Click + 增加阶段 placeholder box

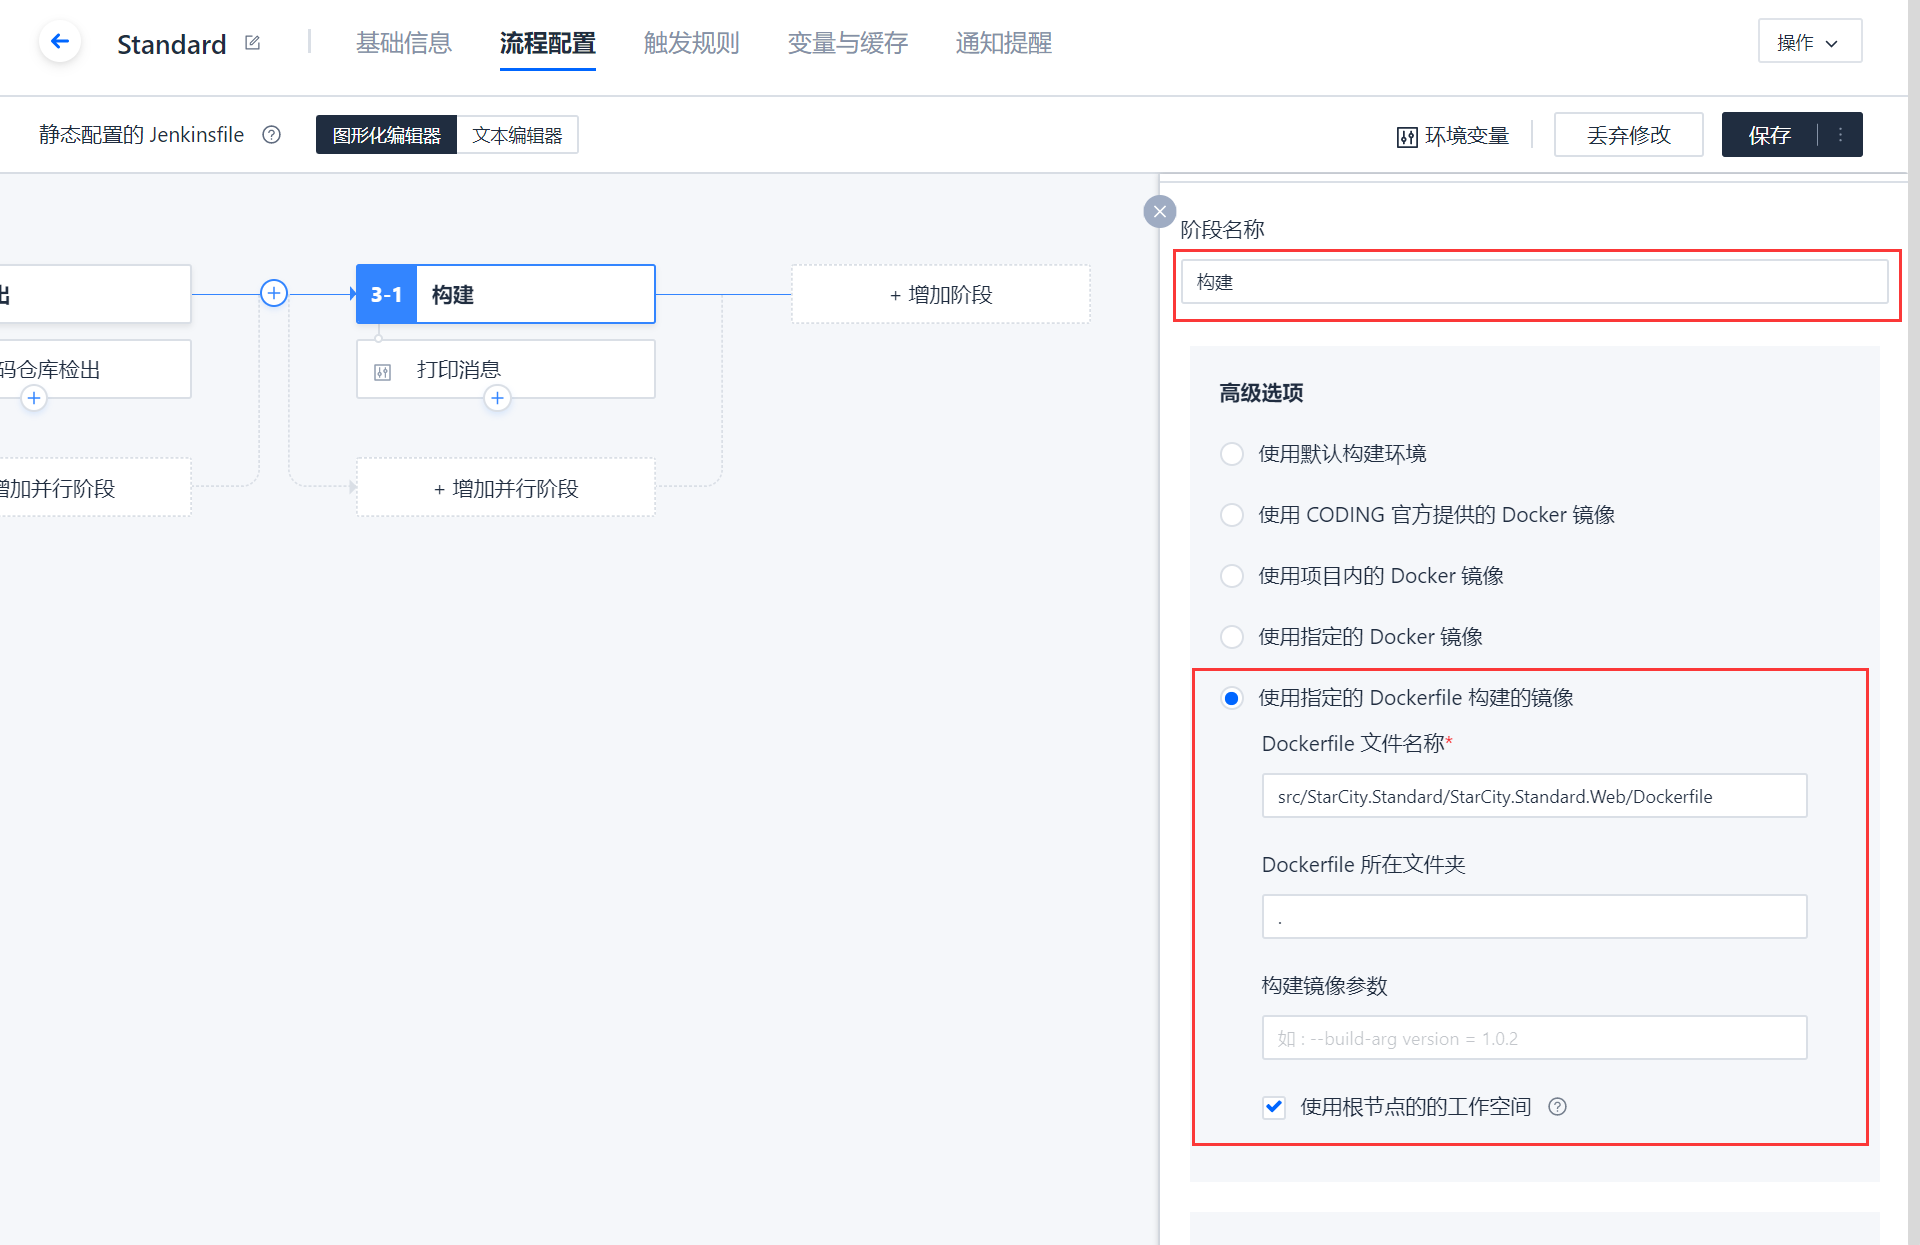pos(940,295)
